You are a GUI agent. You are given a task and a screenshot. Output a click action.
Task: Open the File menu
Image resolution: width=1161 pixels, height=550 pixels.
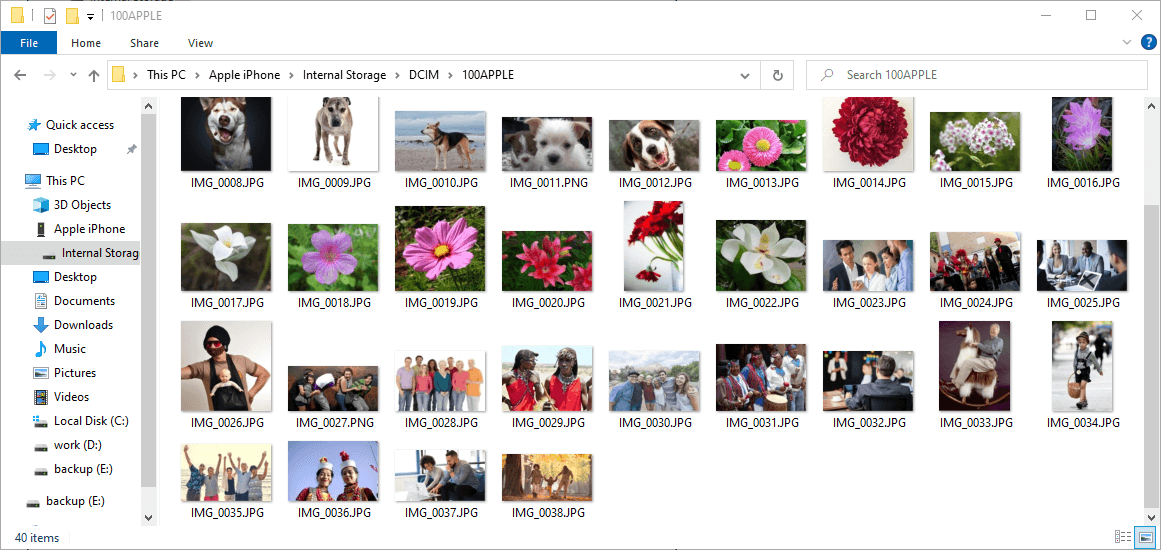point(29,43)
